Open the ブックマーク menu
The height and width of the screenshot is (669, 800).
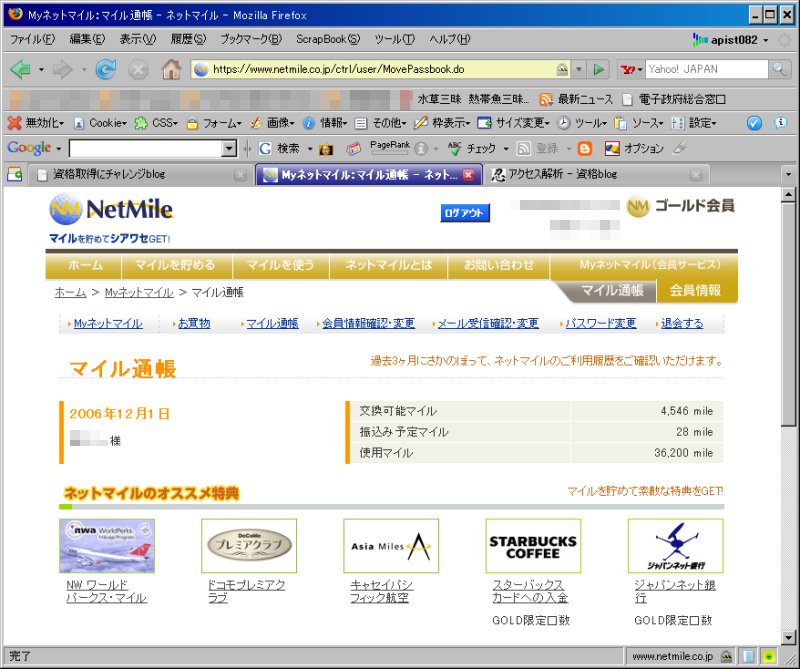coord(251,39)
